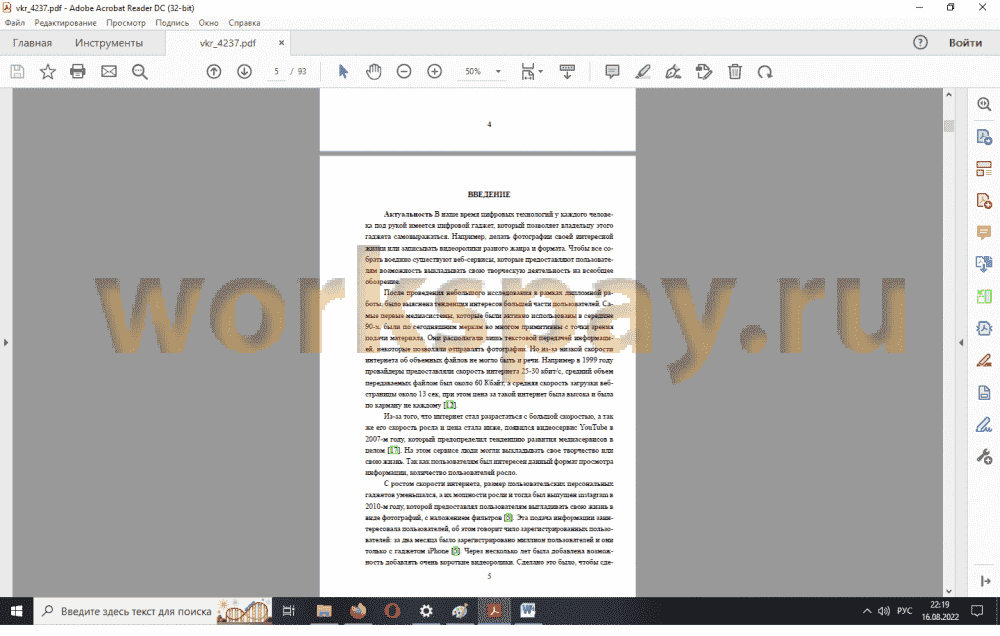Open Create PDF tool in right pane
The height and width of the screenshot is (636, 1000).
(984, 200)
